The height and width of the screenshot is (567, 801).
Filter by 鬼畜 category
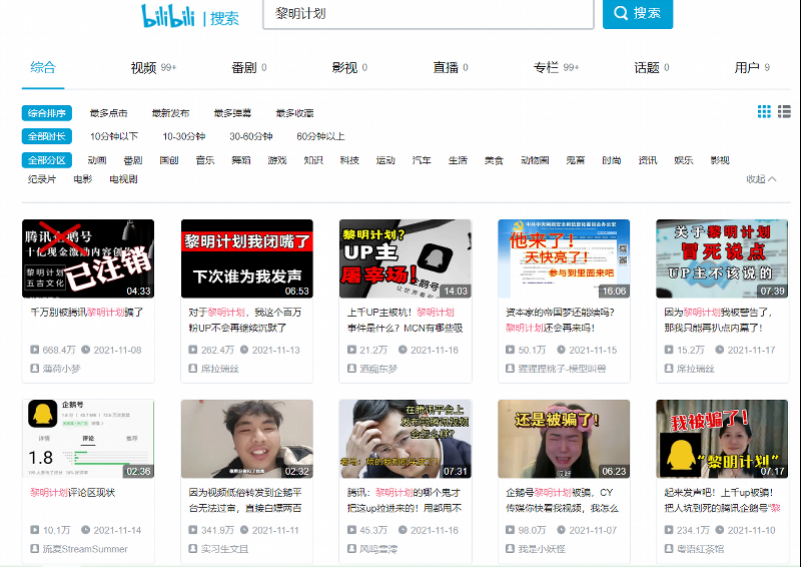pos(575,160)
